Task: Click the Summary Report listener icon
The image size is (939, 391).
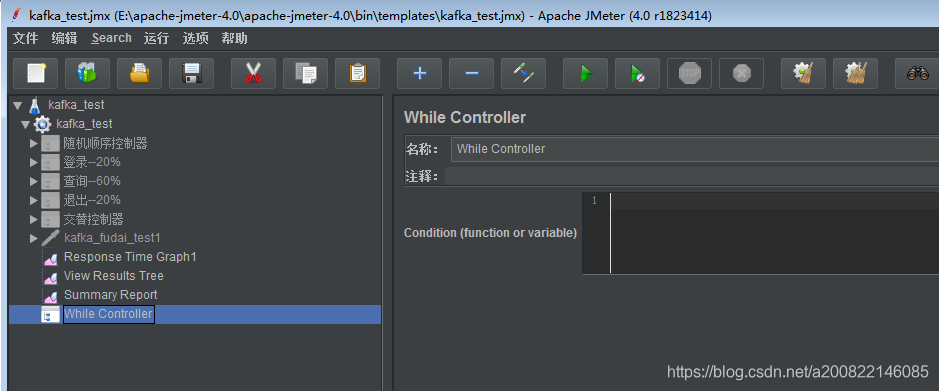Action: tap(50, 296)
